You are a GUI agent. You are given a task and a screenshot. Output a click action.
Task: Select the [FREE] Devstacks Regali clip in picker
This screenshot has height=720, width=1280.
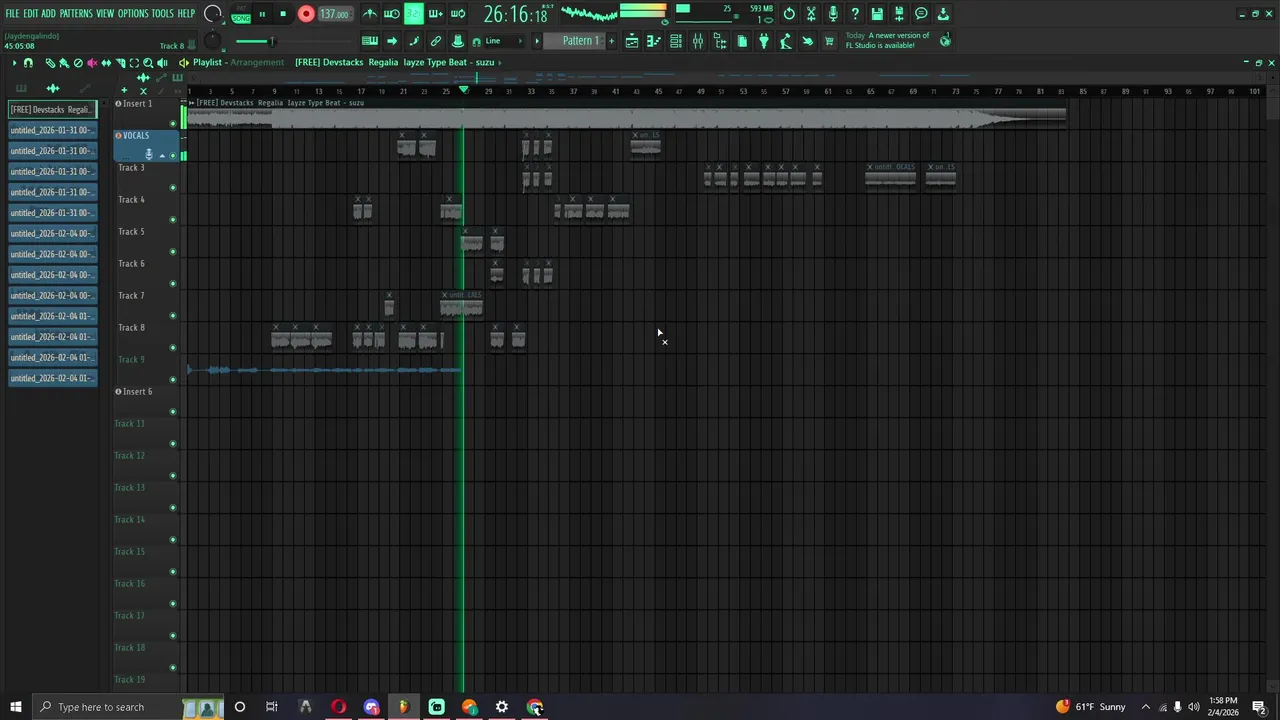tap(52, 109)
